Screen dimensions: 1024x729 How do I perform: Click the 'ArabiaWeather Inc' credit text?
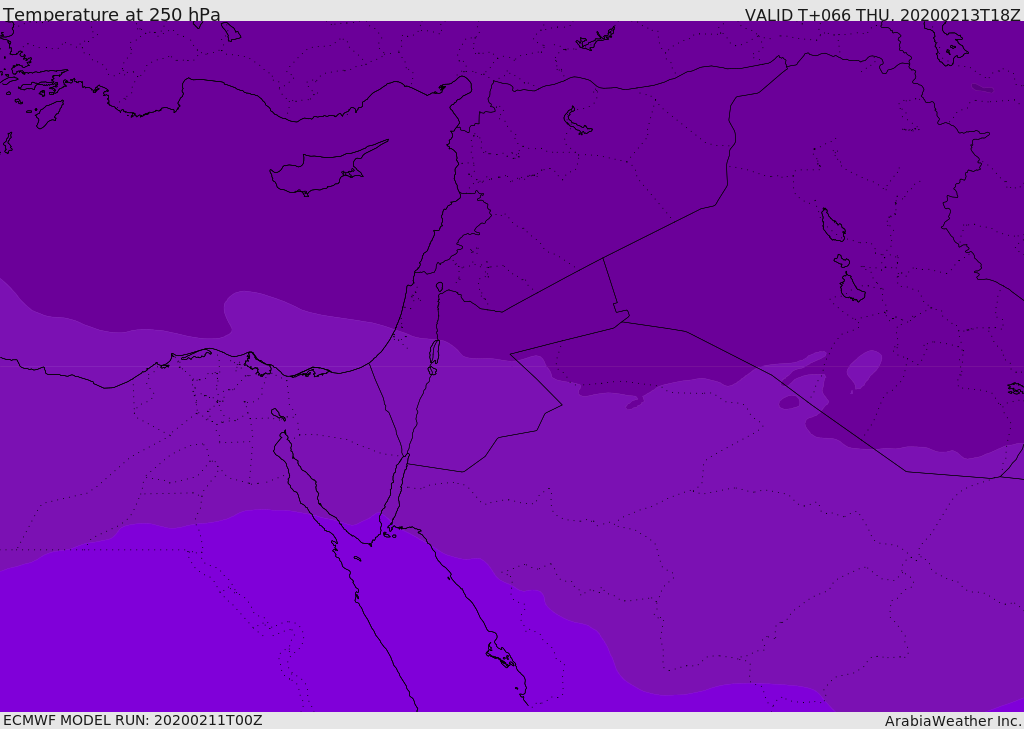point(952,721)
